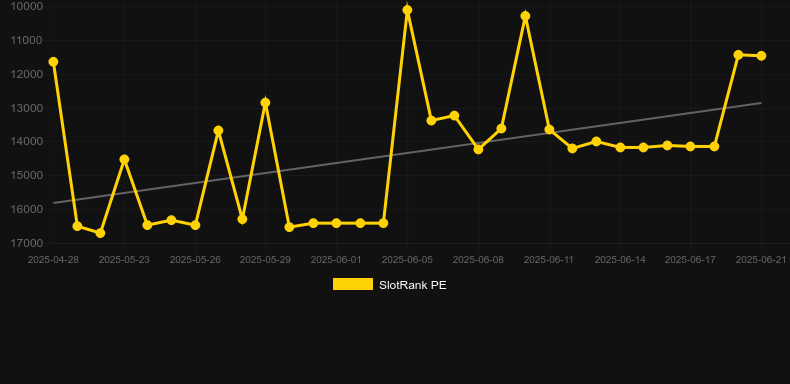
Task: Click the data point above 2025-06-08
Action: pyautogui.click(x=478, y=149)
